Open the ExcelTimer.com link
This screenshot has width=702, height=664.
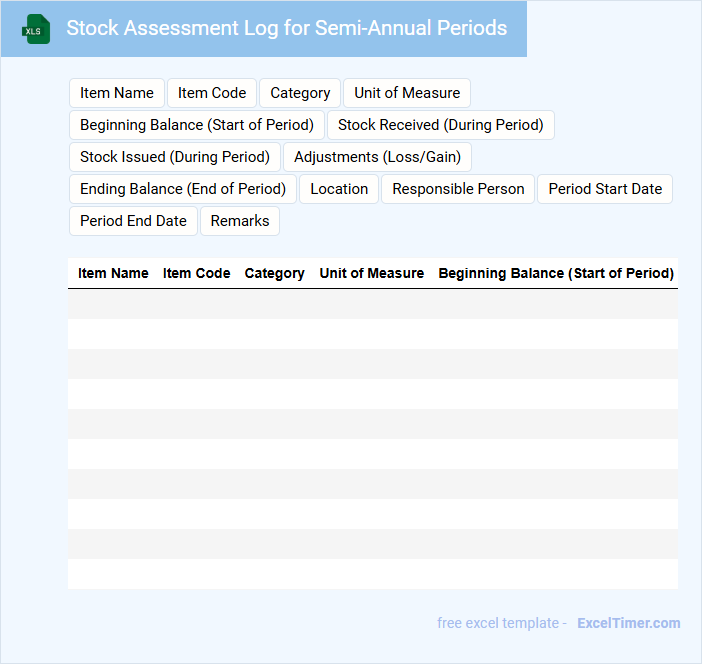click(x=628, y=623)
